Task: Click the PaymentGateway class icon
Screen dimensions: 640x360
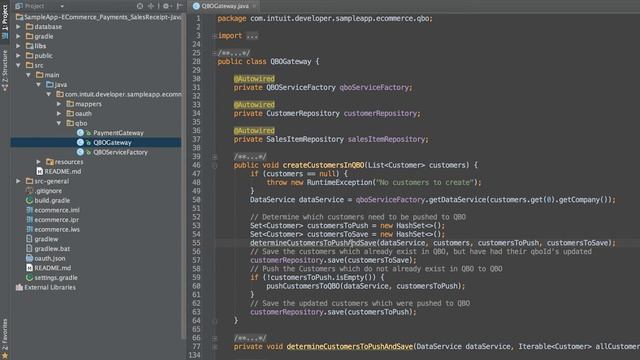Action: [x=80, y=133]
